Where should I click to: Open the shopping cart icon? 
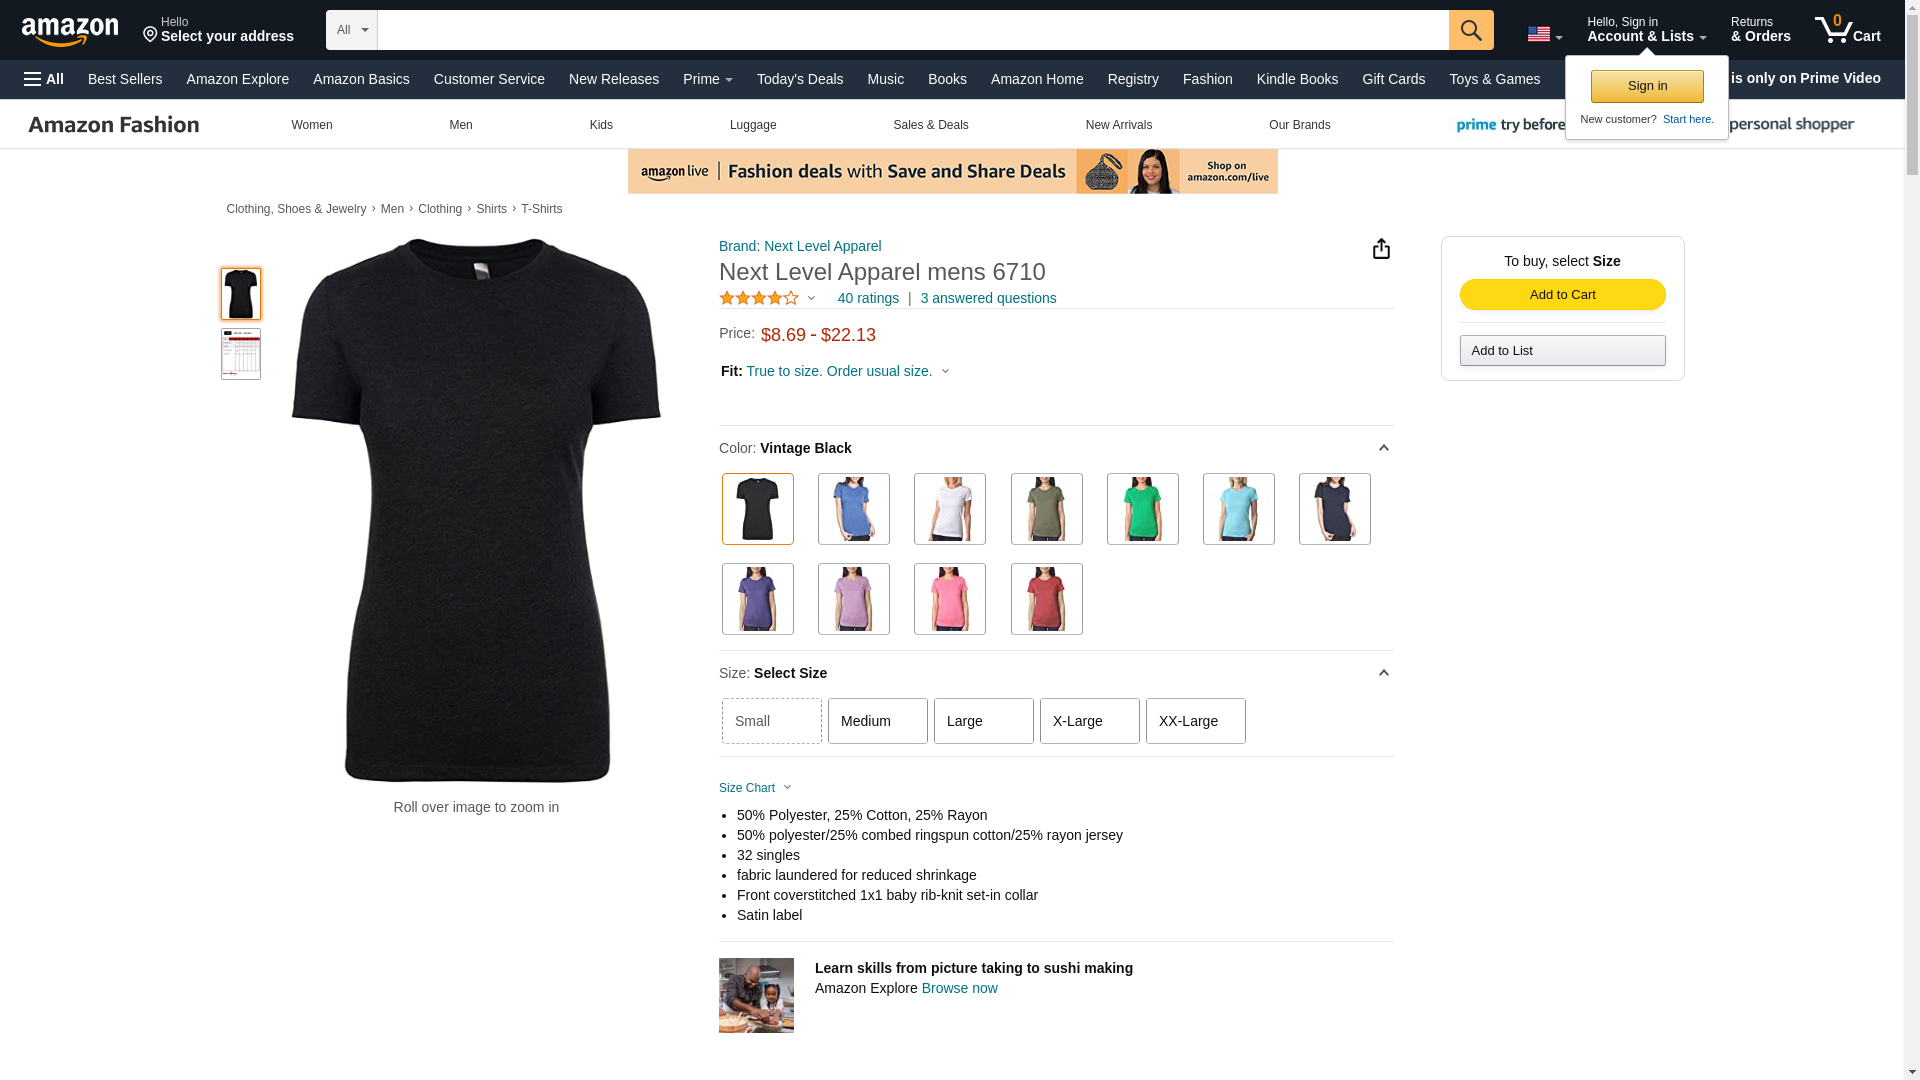1847,30
